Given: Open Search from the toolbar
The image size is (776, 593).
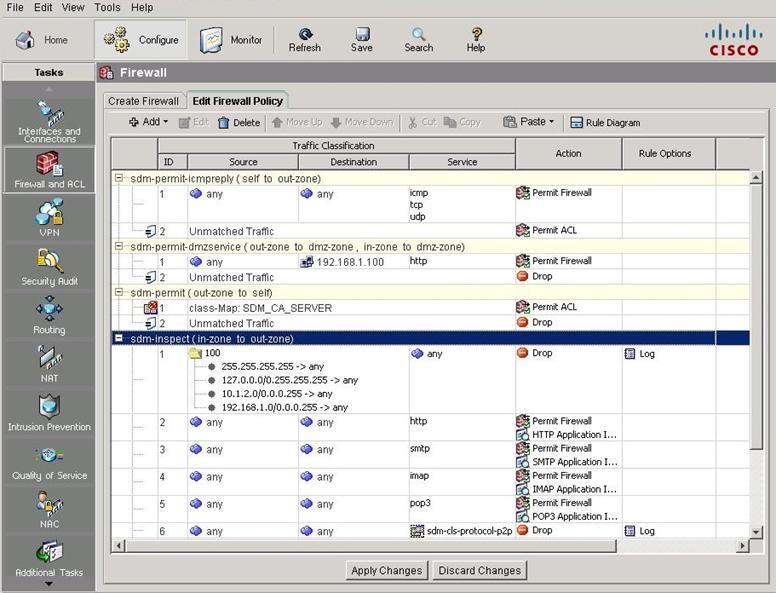Looking at the screenshot, I should tap(419, 40).
